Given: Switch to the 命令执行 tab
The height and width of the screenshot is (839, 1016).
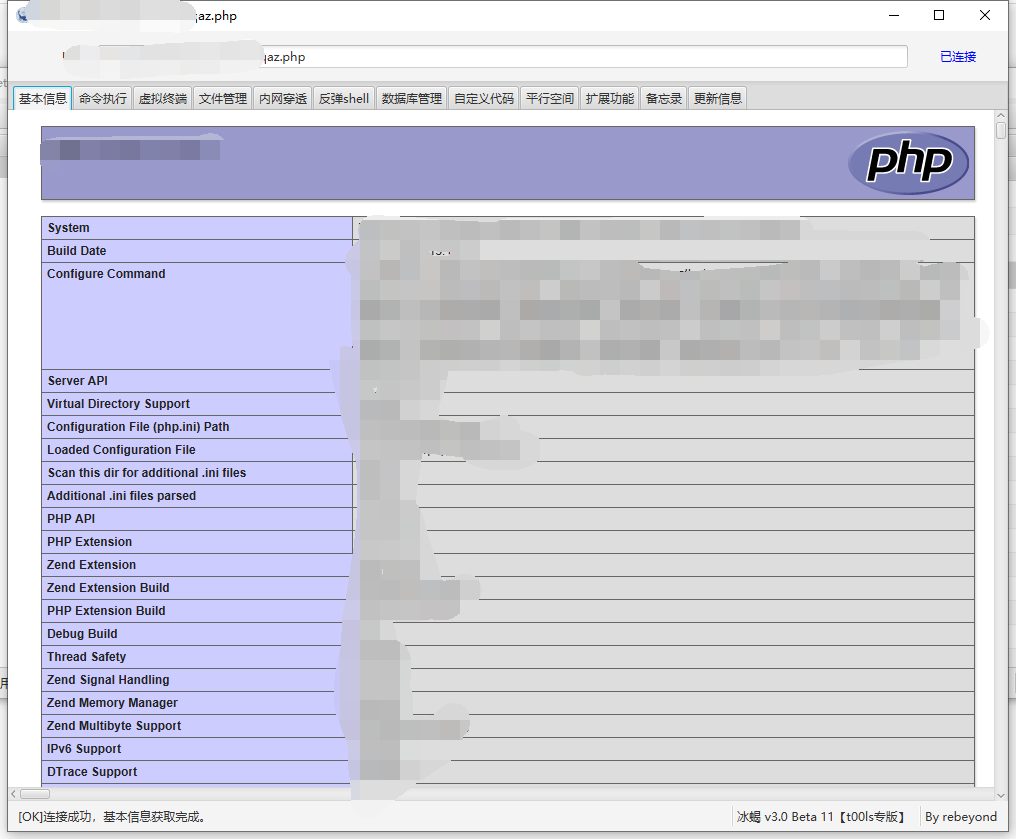Looking at the screenshot, I should (x=101, y=97).
